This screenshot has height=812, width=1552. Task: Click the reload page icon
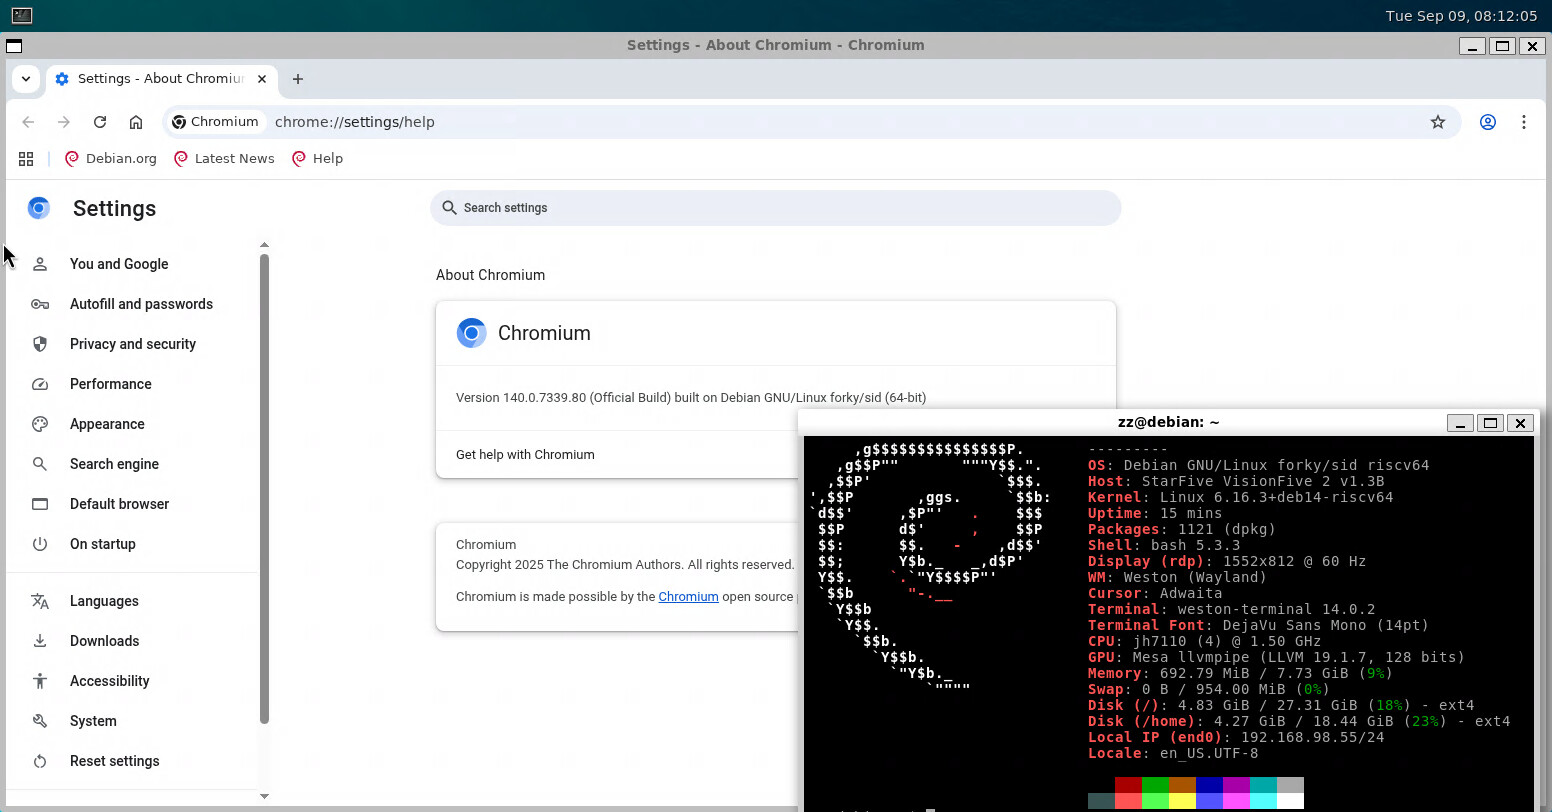pos(100,122)
